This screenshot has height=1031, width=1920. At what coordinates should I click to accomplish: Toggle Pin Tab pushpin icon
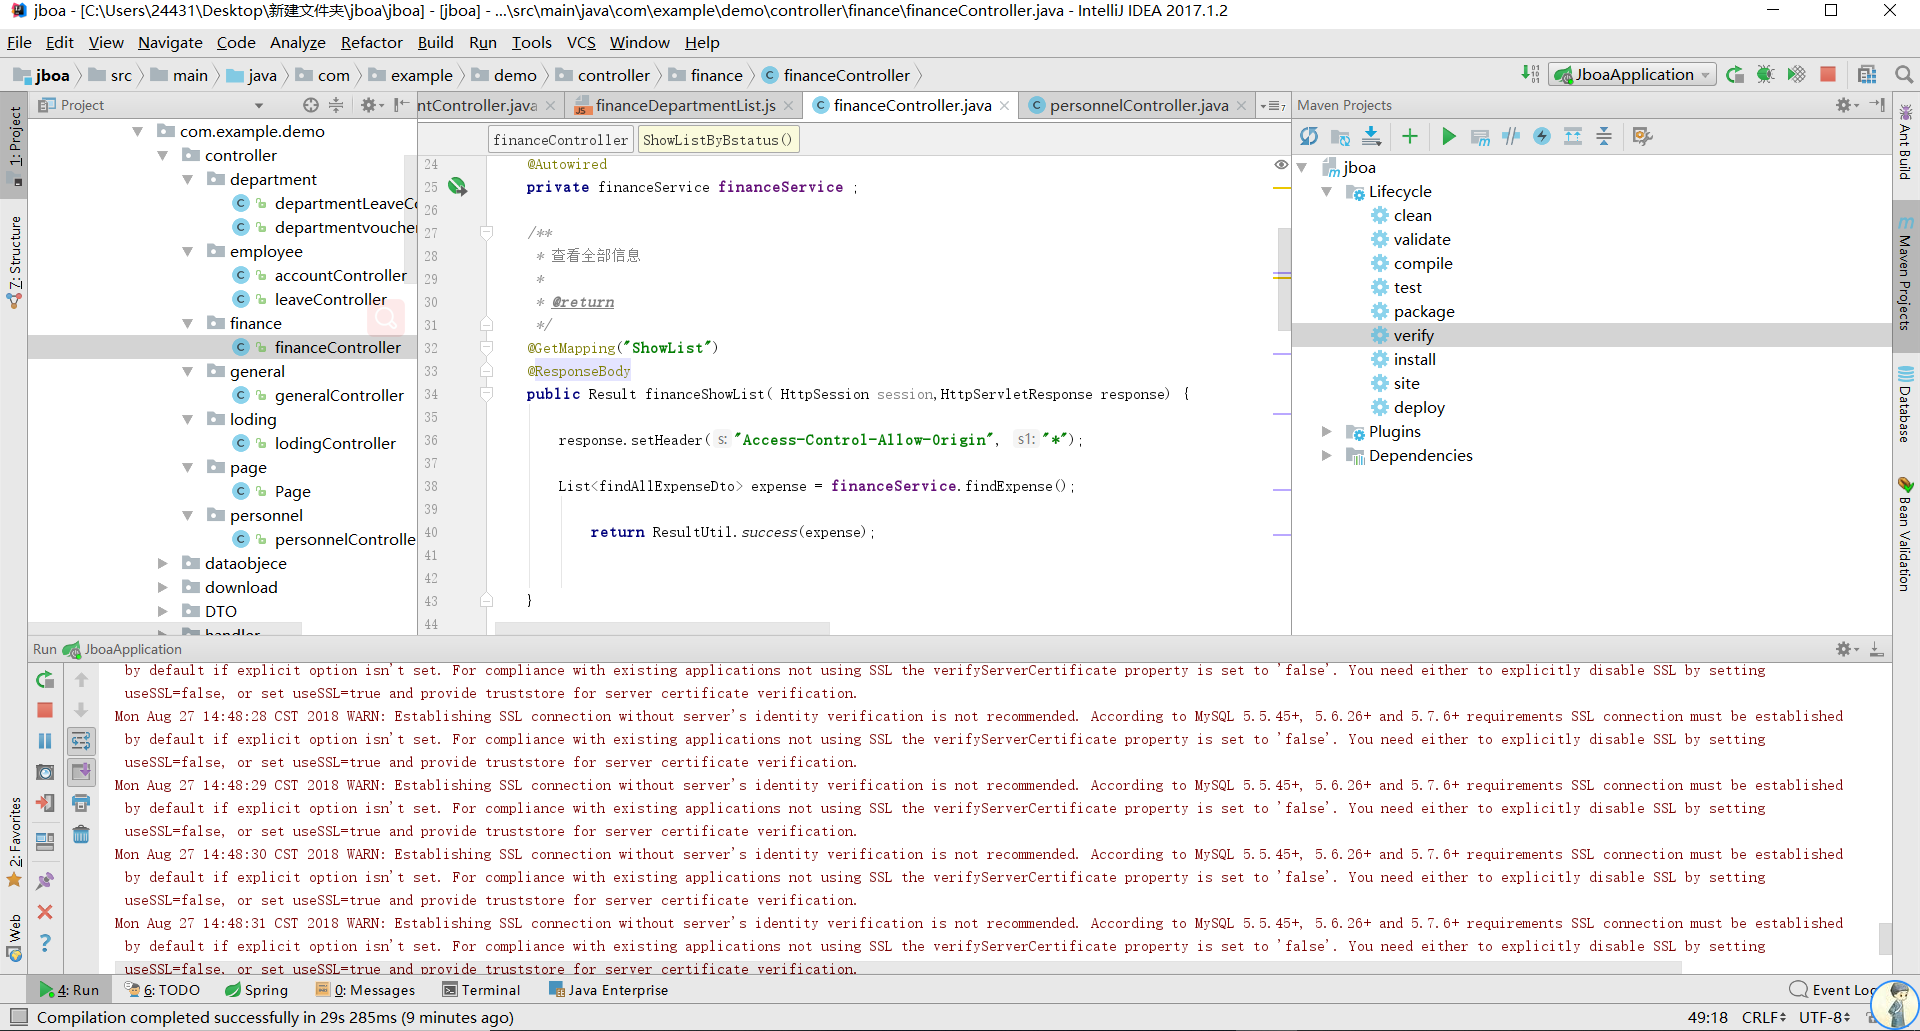(45, 881)
